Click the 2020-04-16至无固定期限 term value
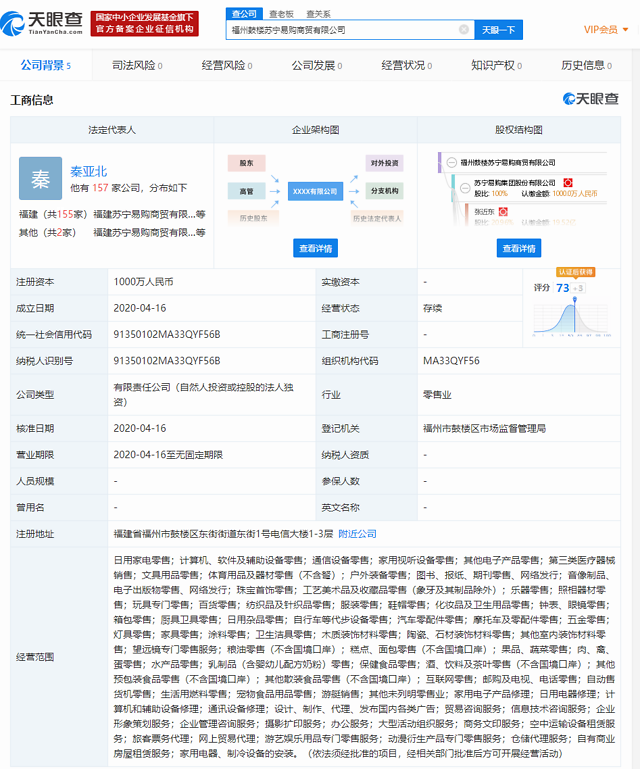 point(168,455)
